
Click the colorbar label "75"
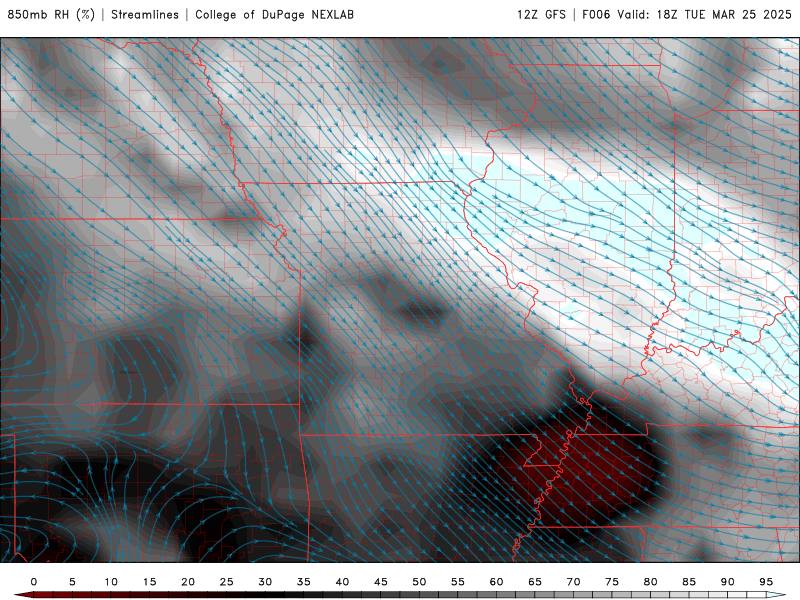(x=612, y=582)
